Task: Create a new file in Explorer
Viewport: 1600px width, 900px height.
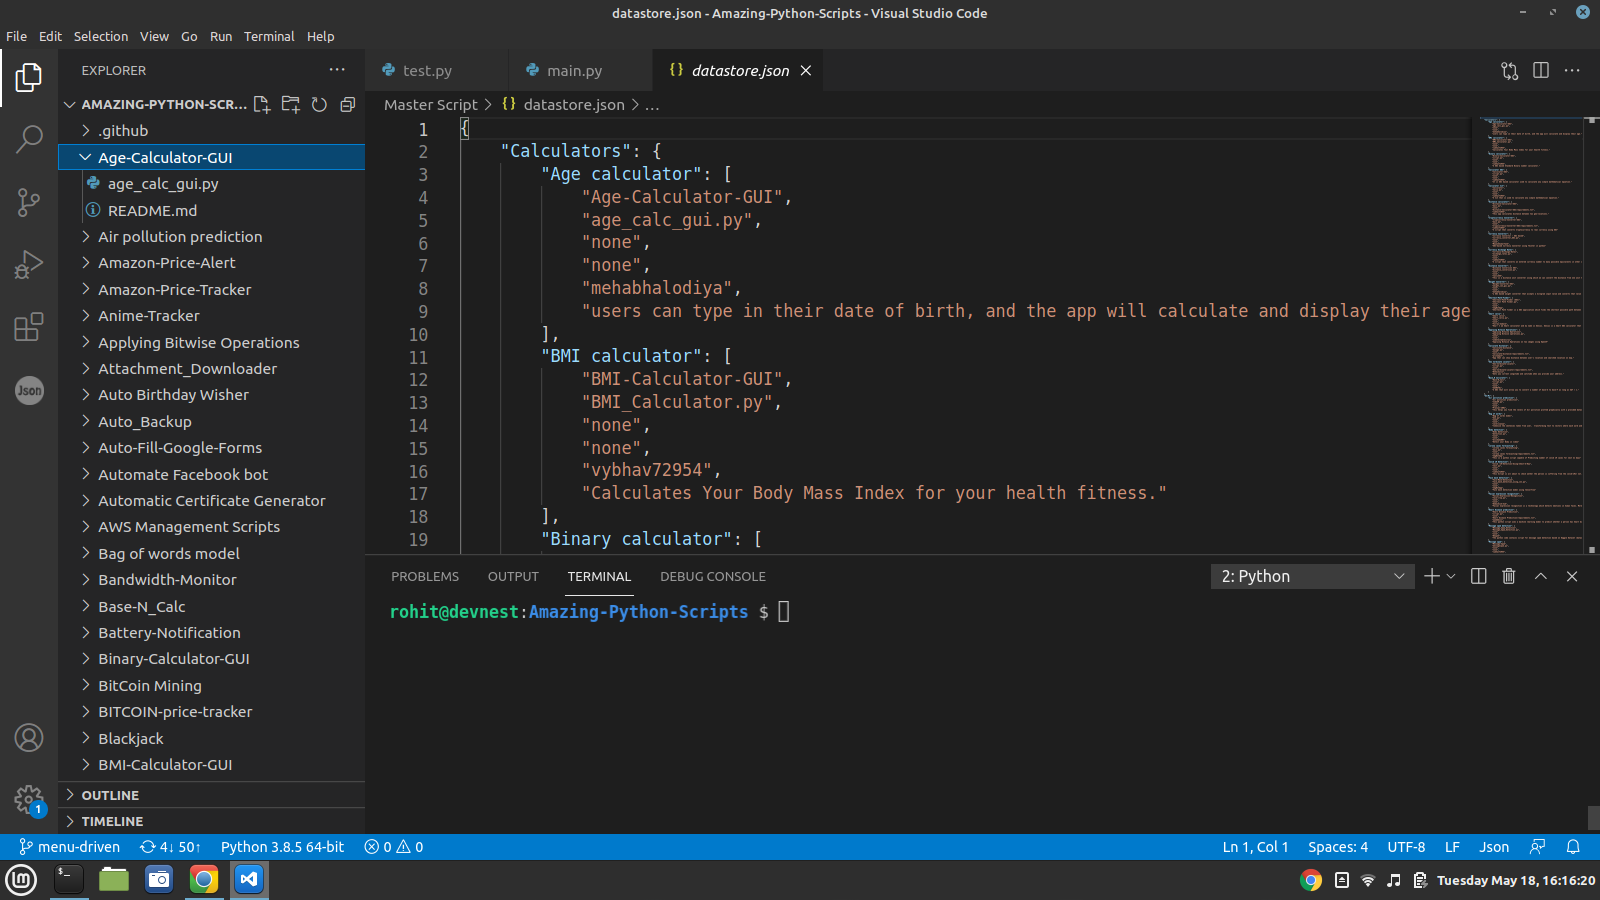Action: [x=262, y=104]
